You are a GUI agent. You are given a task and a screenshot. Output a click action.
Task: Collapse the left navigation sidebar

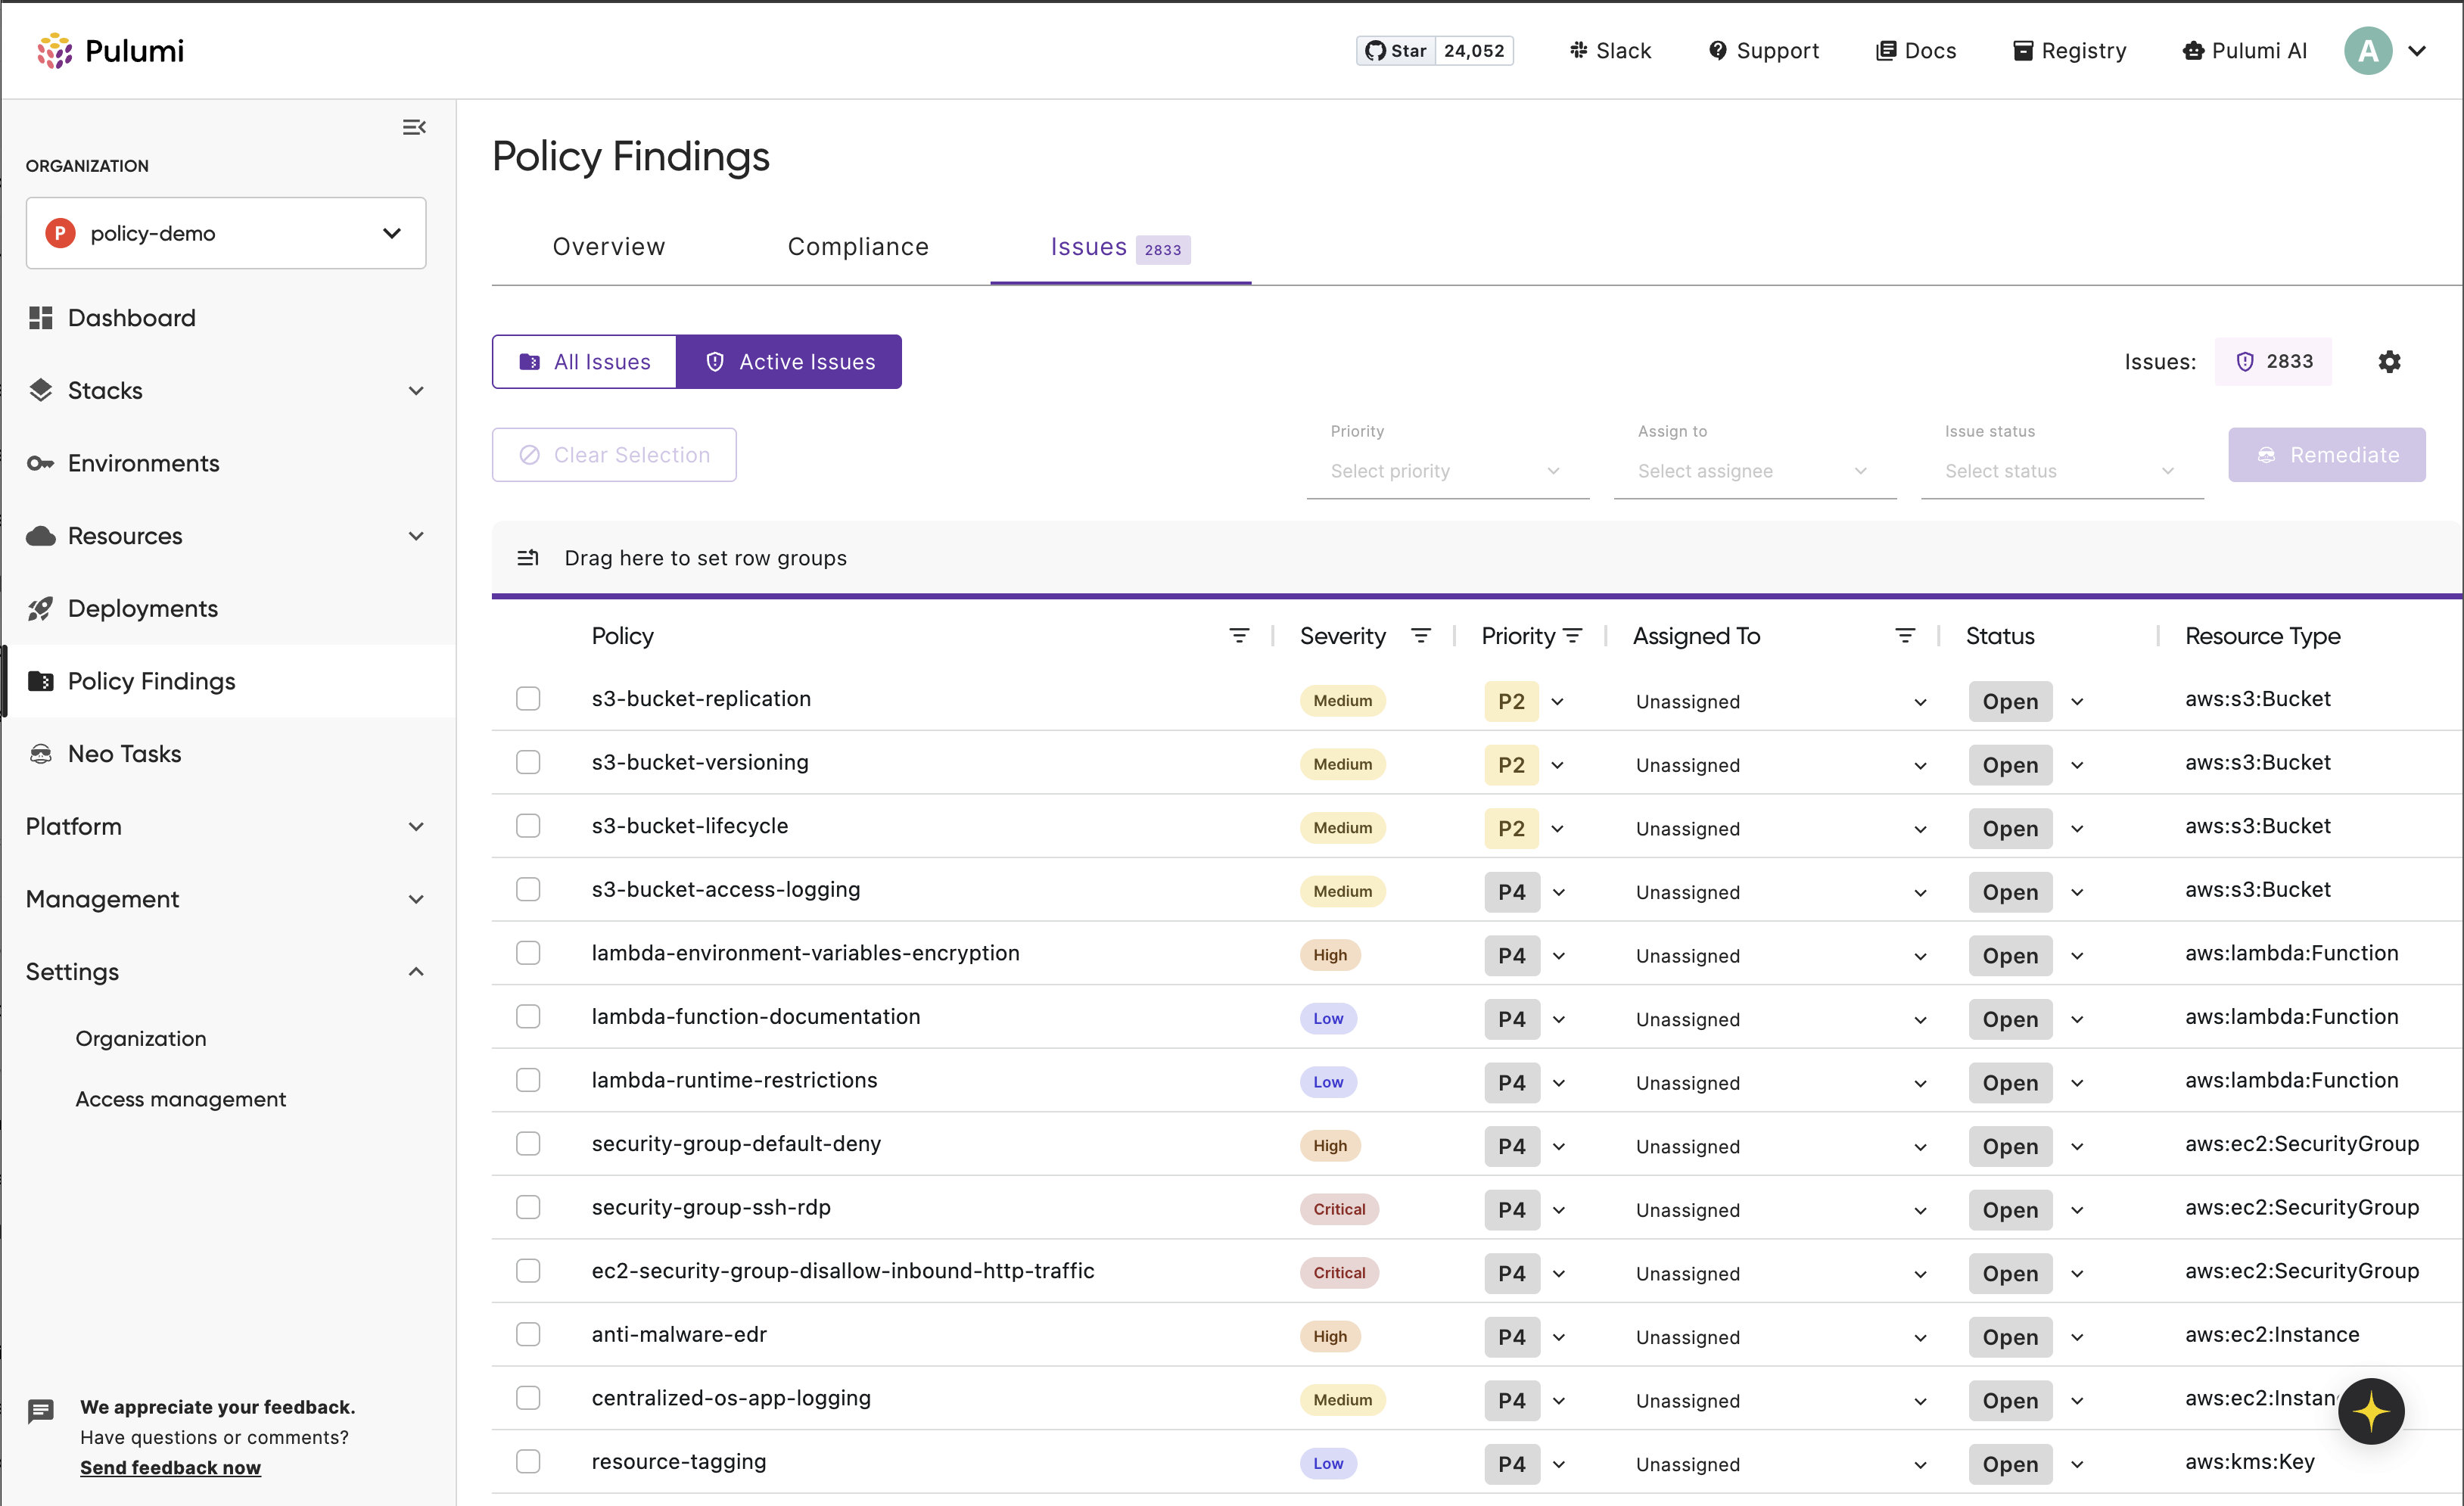415,126
